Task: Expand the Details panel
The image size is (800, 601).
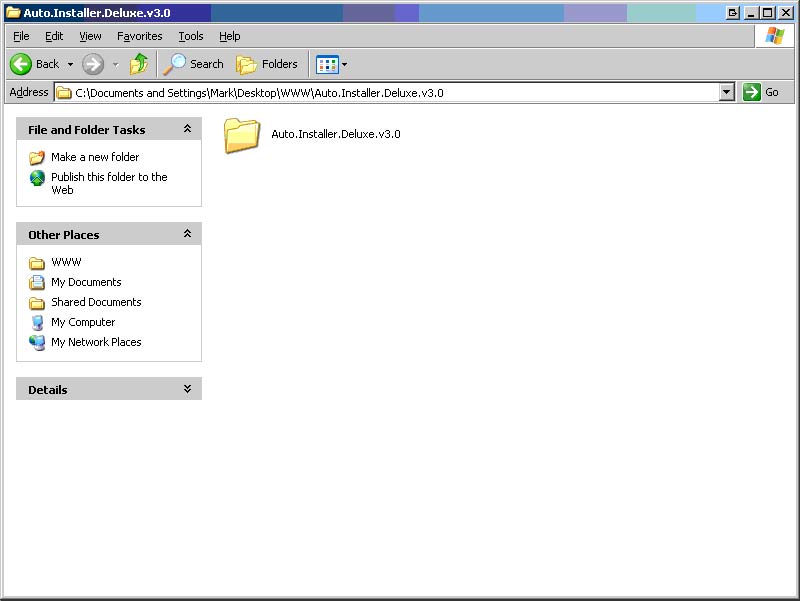Action: click(x=187, y=389)
